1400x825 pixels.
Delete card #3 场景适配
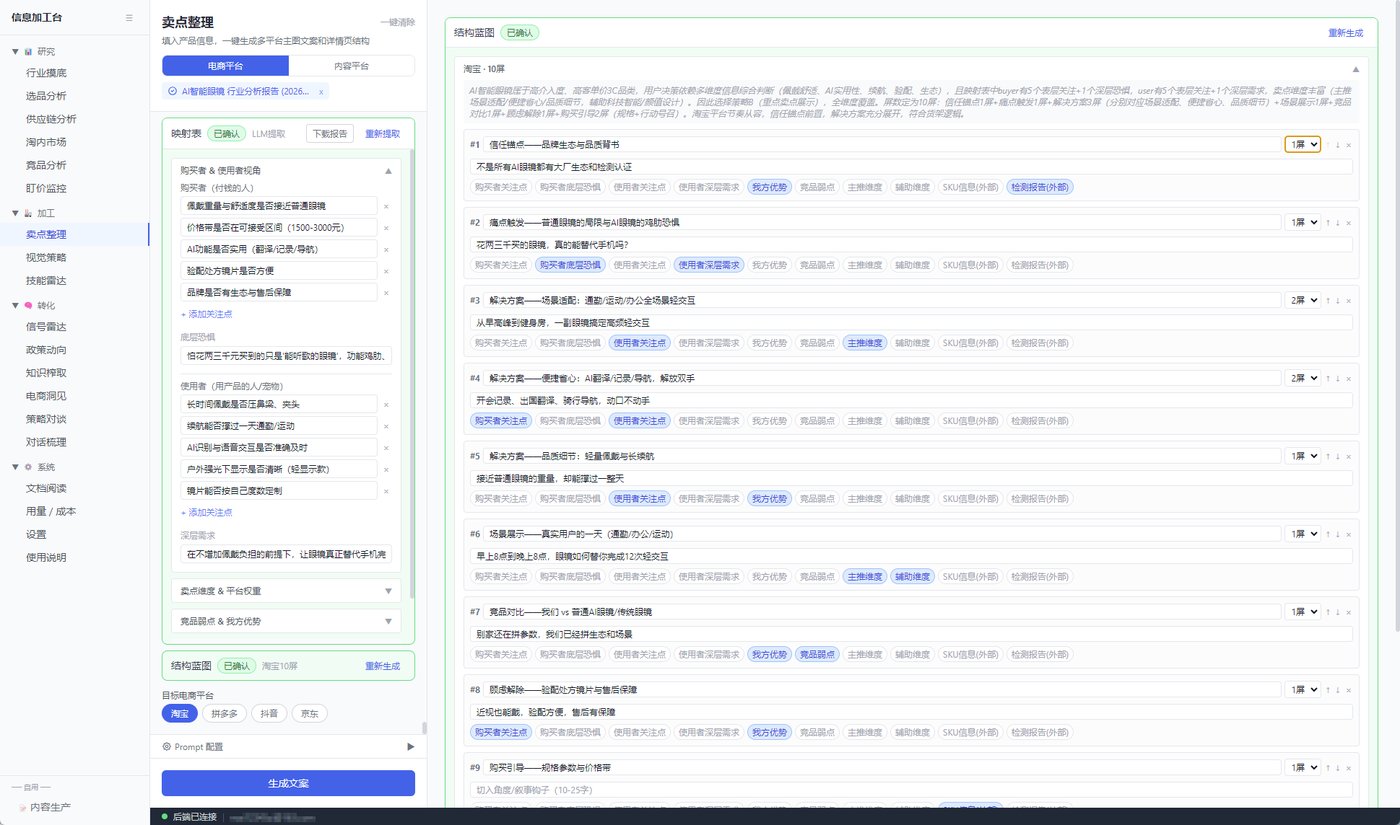pos(1348,300)
